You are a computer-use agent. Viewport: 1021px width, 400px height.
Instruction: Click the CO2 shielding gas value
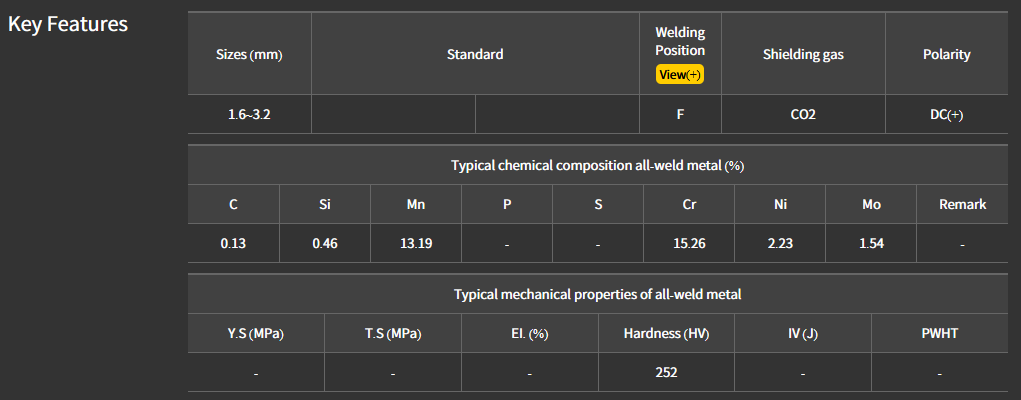pyautogui.click(x=803, y=115)
